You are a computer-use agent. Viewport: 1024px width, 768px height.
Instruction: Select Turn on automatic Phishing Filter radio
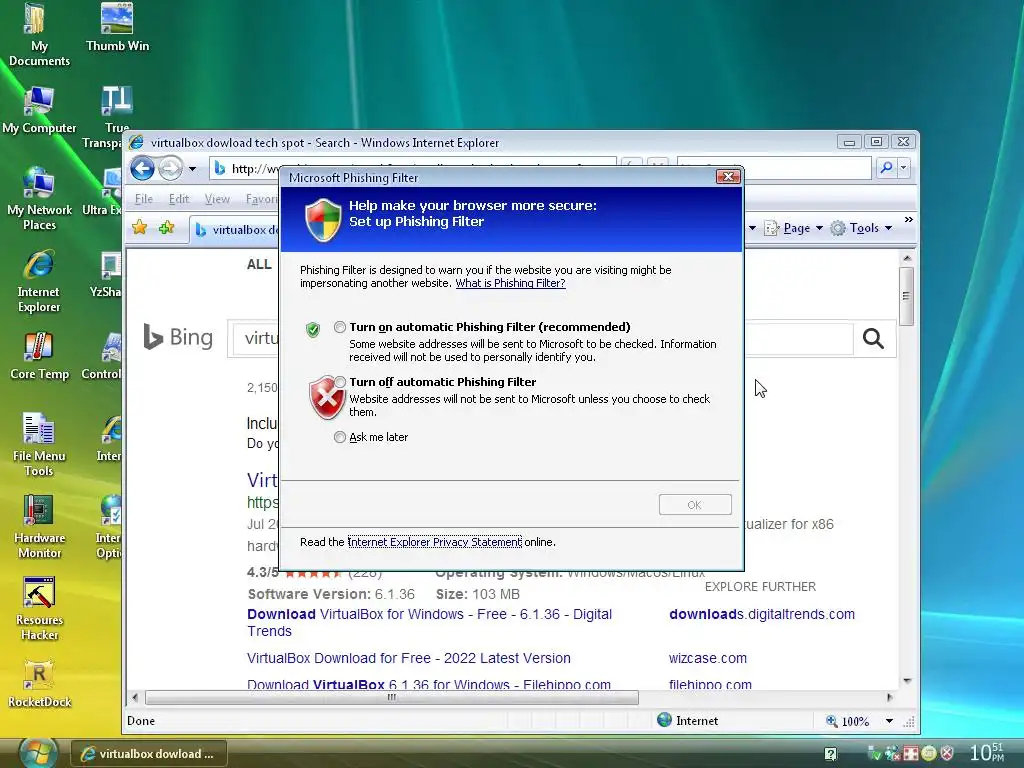(340, 327)
